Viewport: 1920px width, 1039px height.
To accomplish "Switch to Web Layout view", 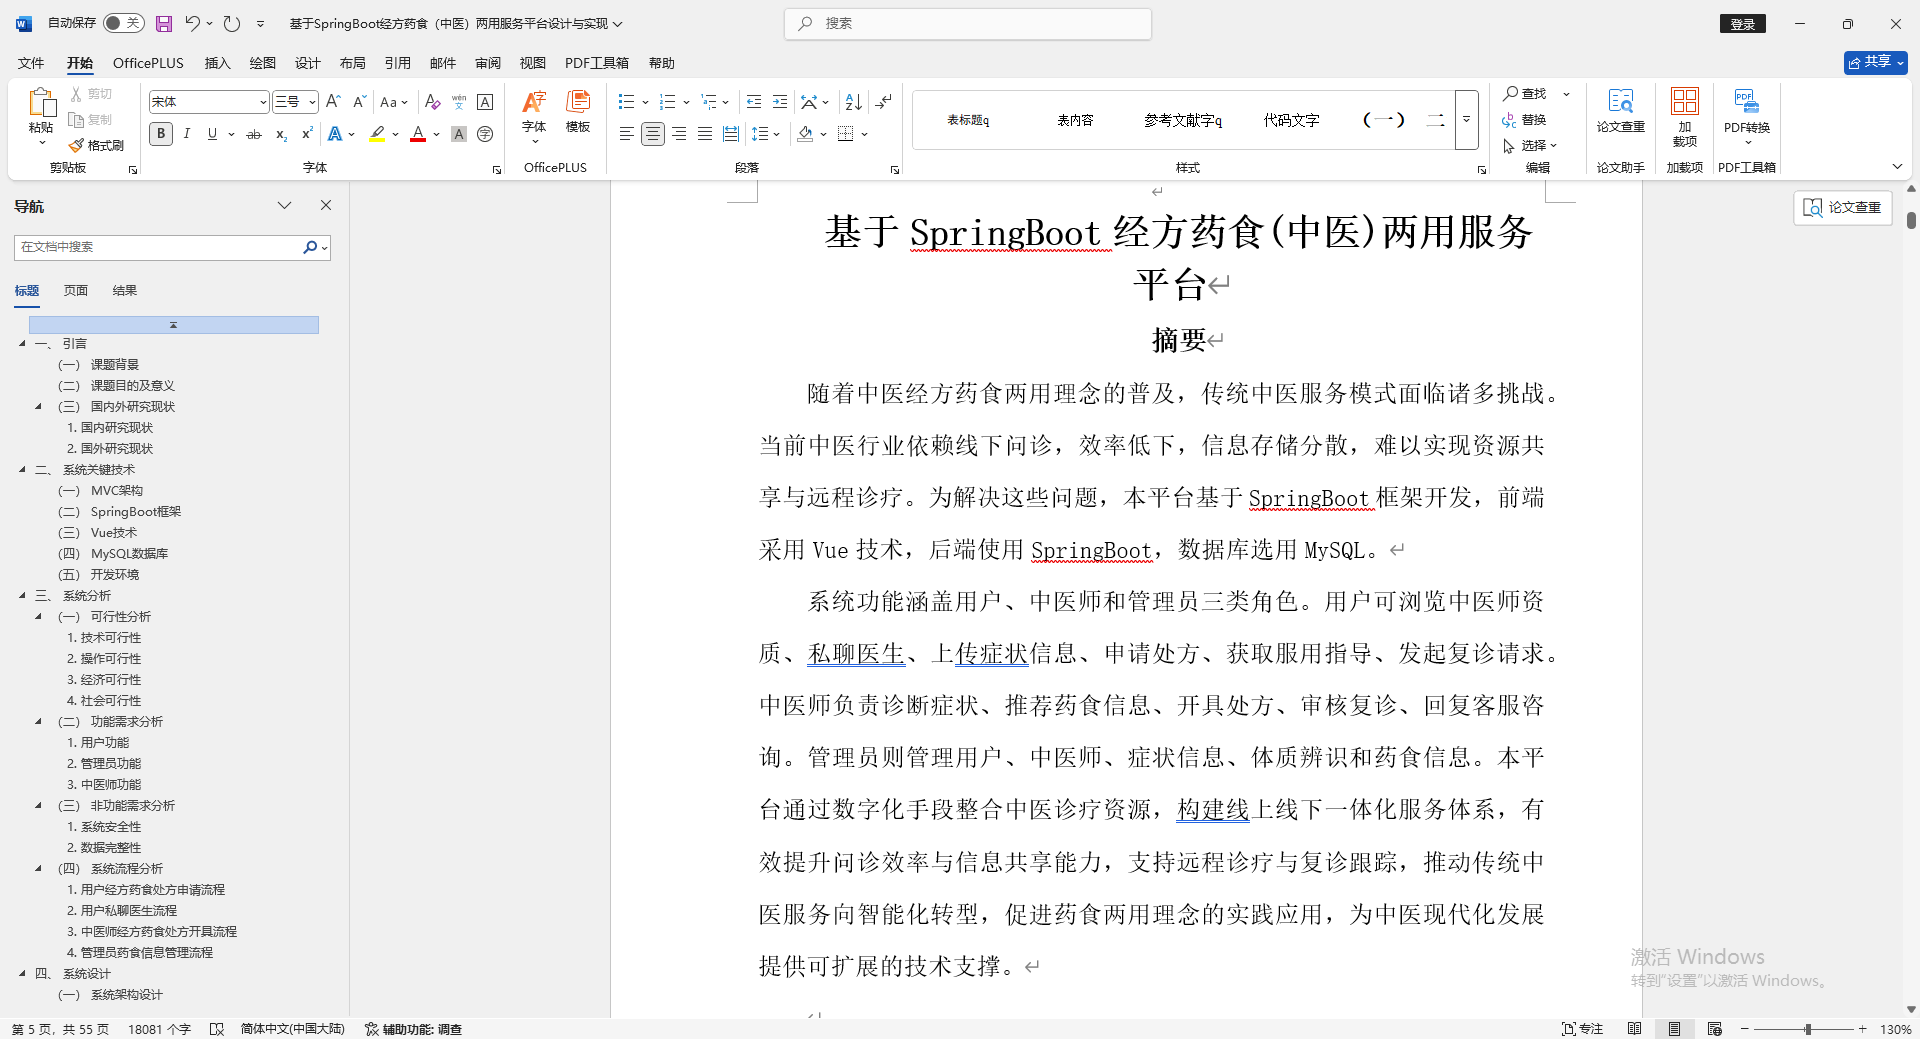I will 1715,1029.
